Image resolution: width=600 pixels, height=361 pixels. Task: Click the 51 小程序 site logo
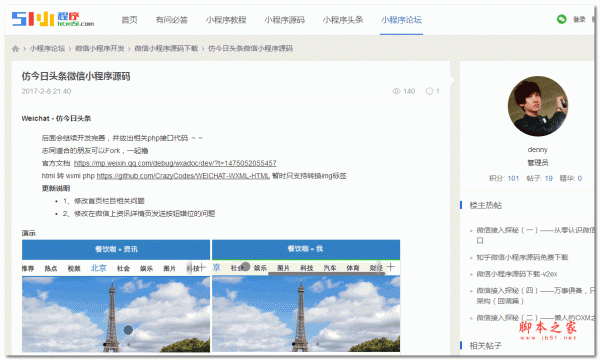click(x=53, y=19)
